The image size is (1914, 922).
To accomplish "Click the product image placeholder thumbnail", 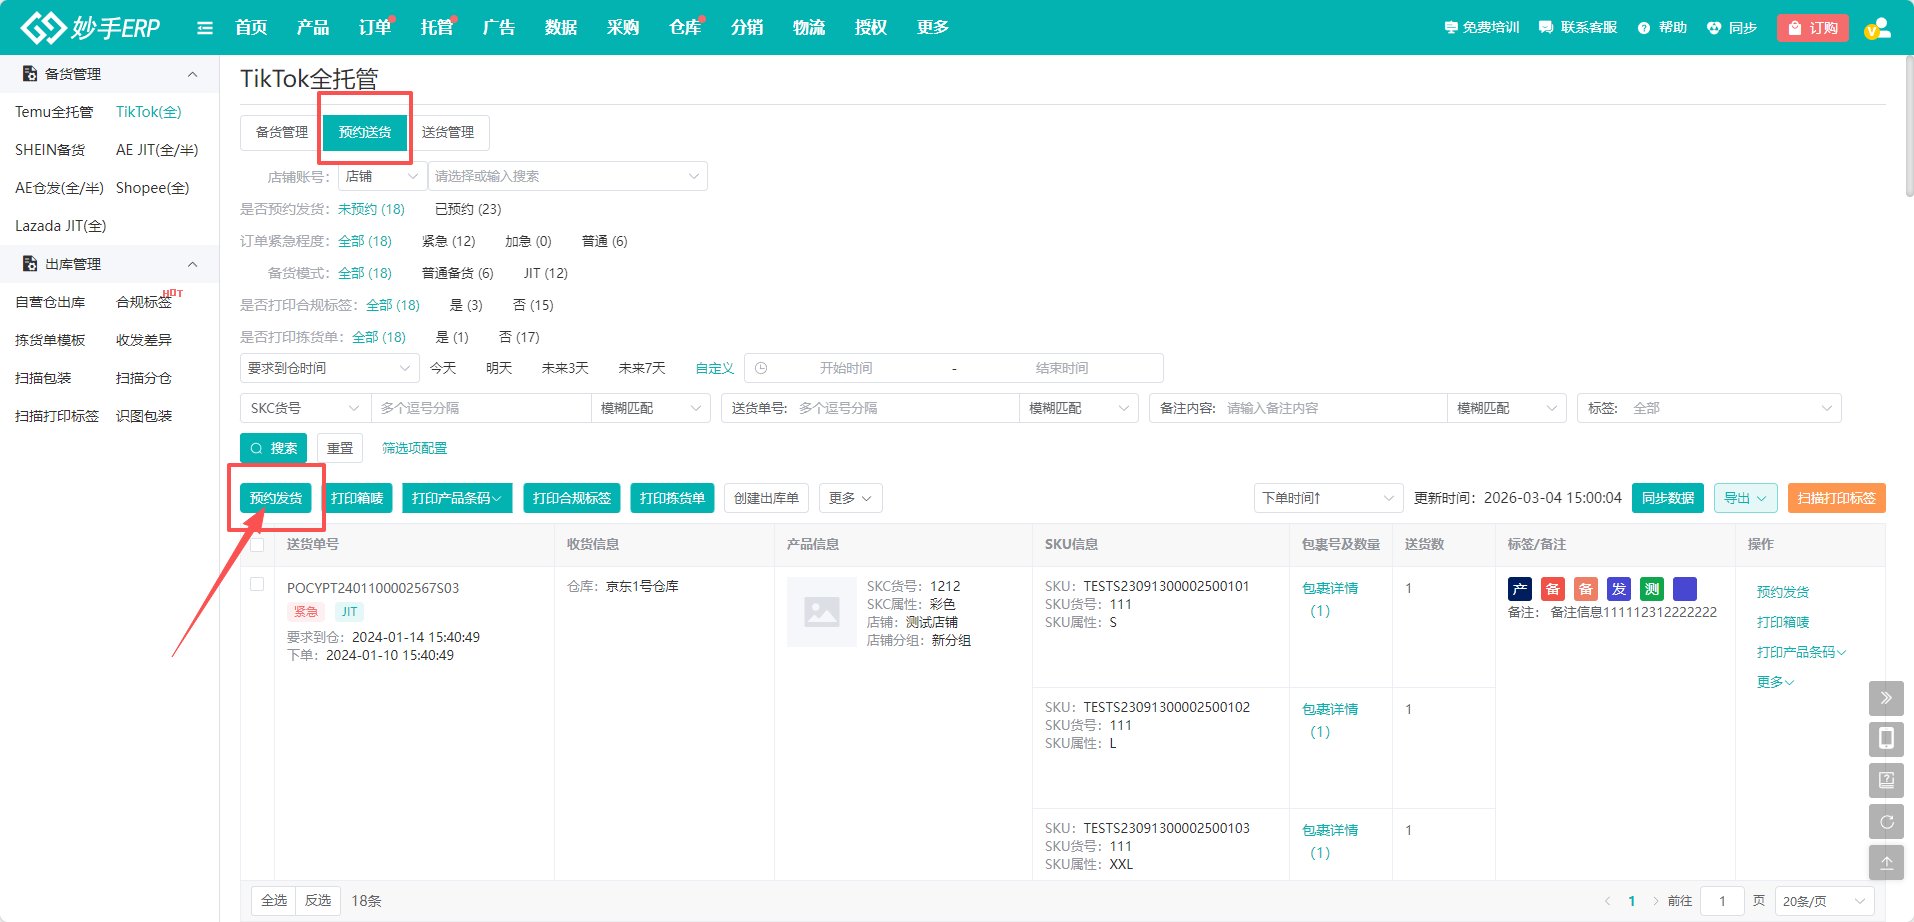I will pyautogui.click(x=821, y=612).
